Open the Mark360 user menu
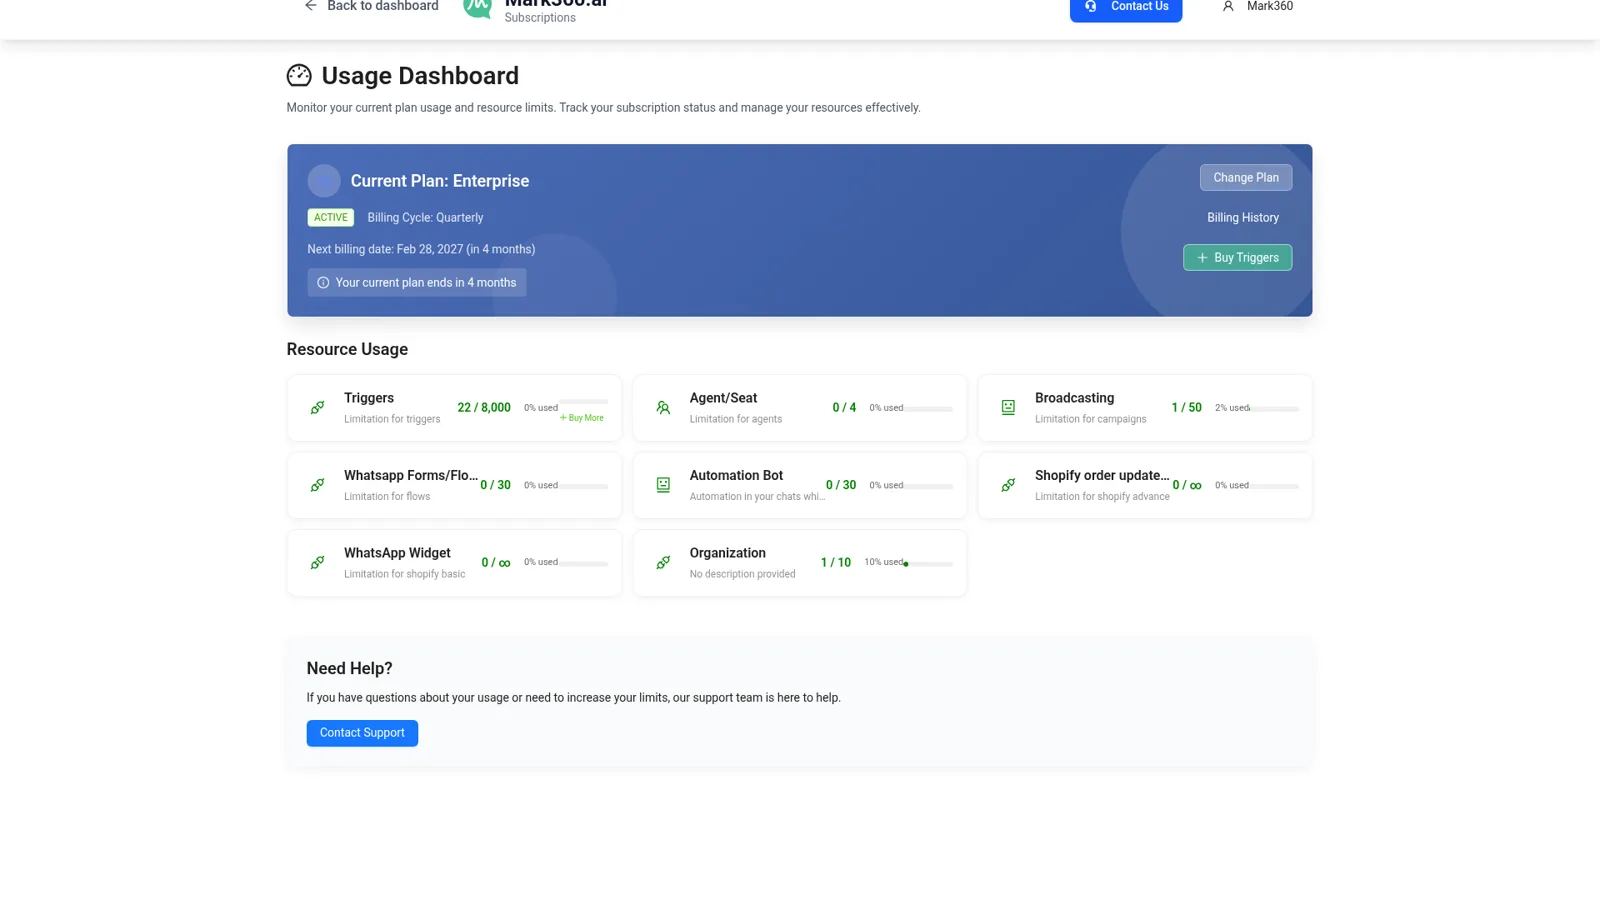Screen dimensions: 1600x900 pos(1257,6)
